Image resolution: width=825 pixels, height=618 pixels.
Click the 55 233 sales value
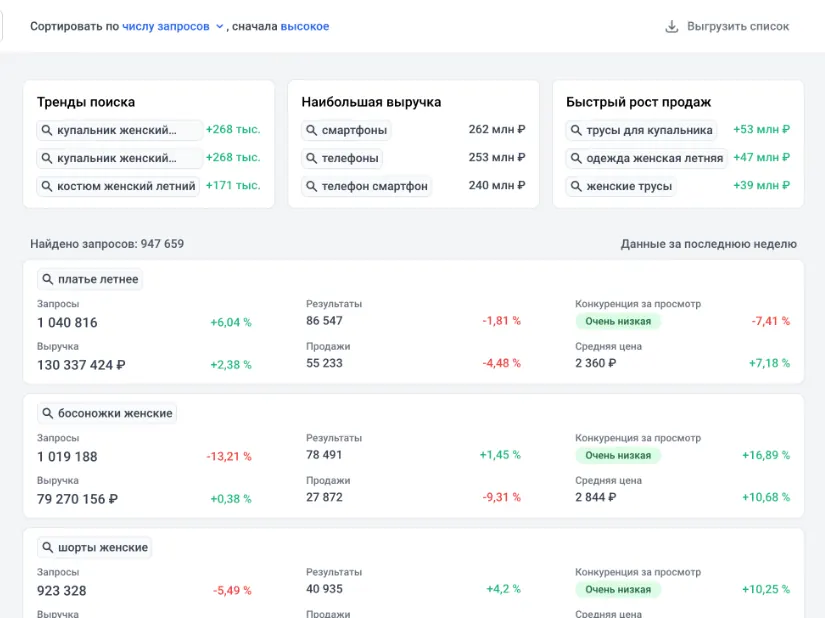pyautogui.click(x=324, y=363)
